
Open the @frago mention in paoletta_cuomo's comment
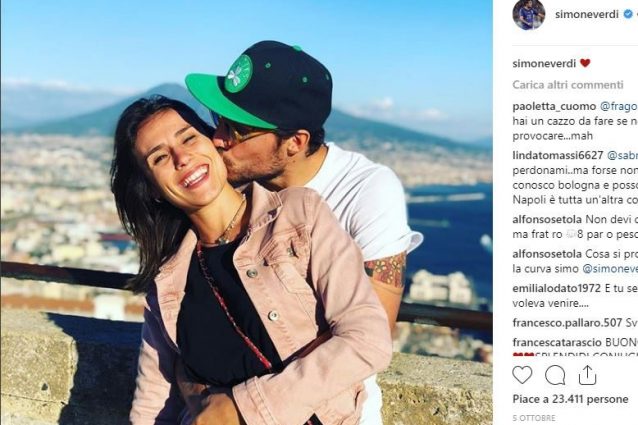[x=619, y=107]
